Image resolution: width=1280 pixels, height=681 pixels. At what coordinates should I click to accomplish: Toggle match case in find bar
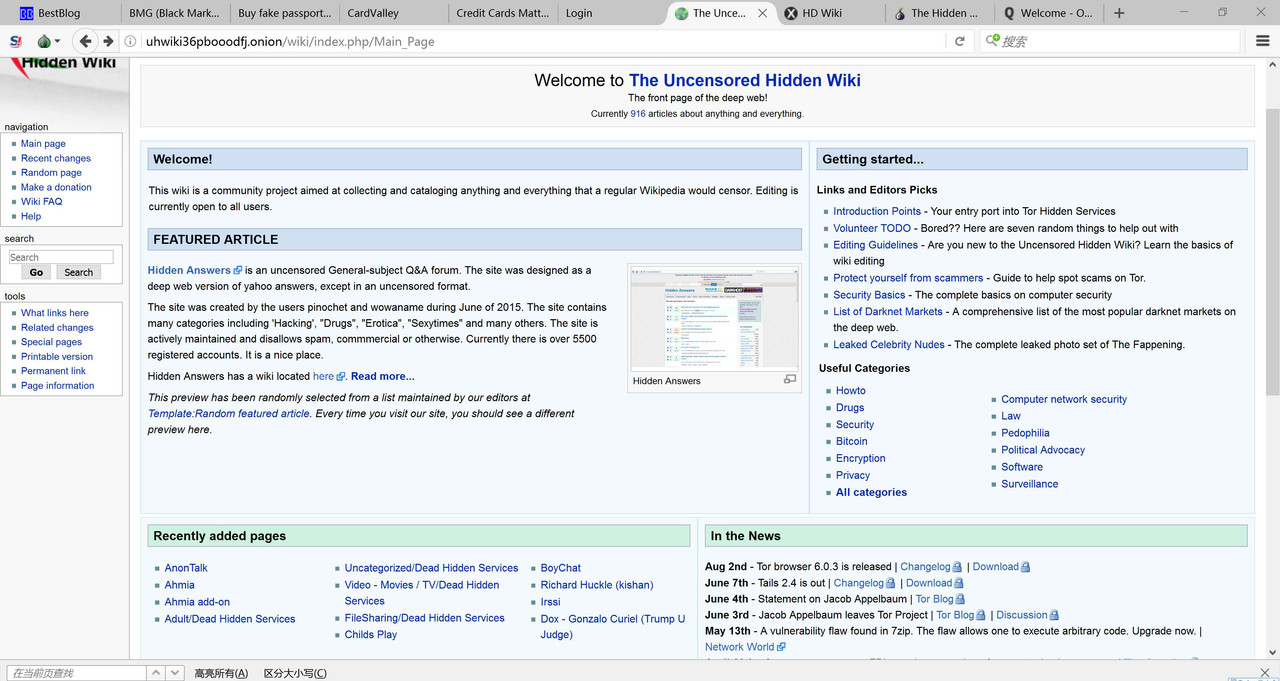pos(295,673)
